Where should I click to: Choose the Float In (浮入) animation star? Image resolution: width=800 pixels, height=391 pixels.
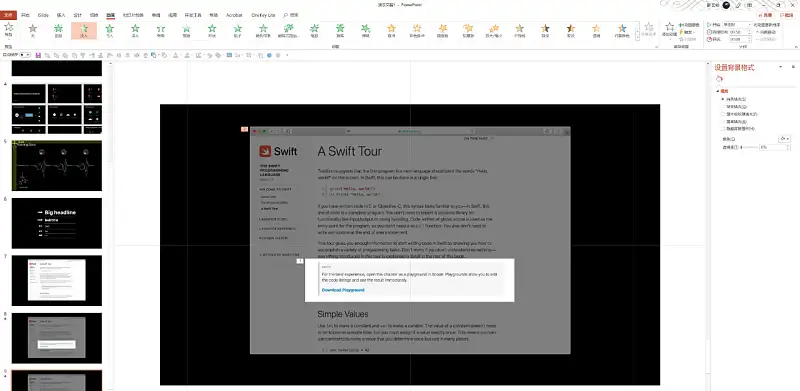[135, 31]
